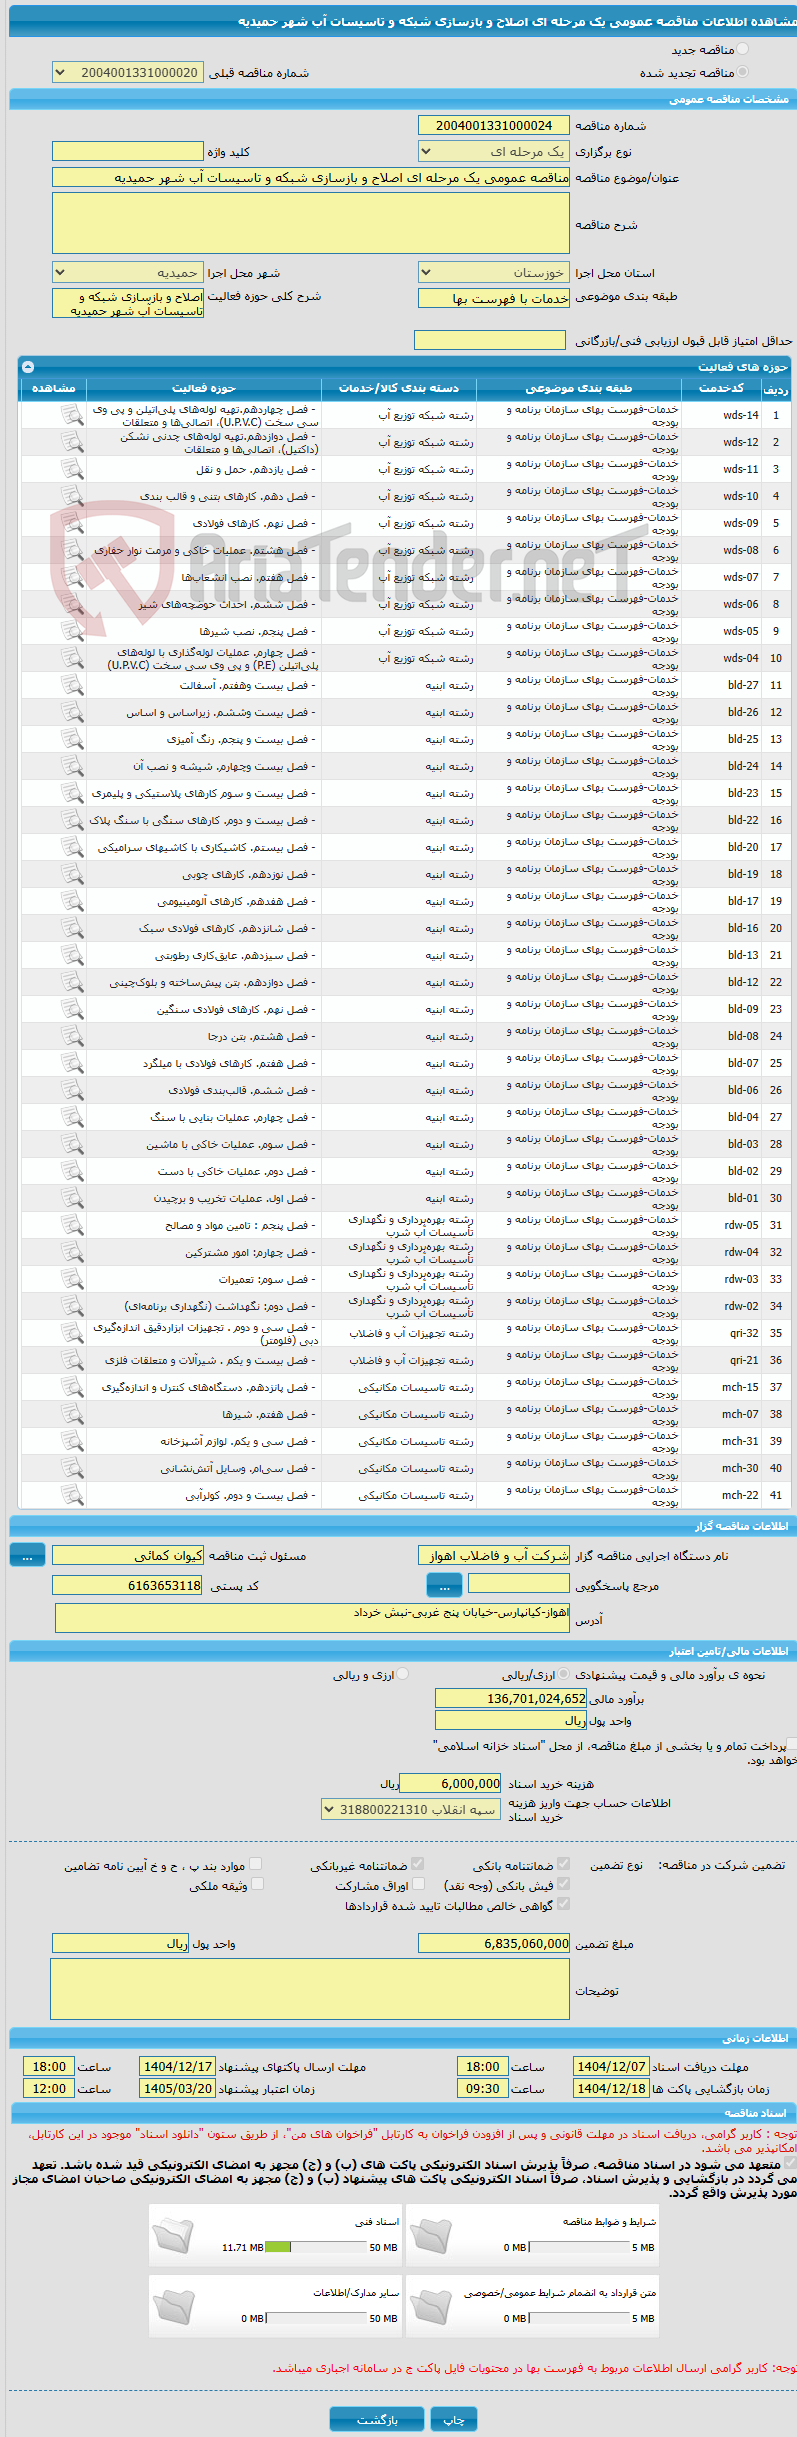This screenshot has height=2437, width=797.
Task: Sort by the کدحدمت column header
Action: coord(721,388)
